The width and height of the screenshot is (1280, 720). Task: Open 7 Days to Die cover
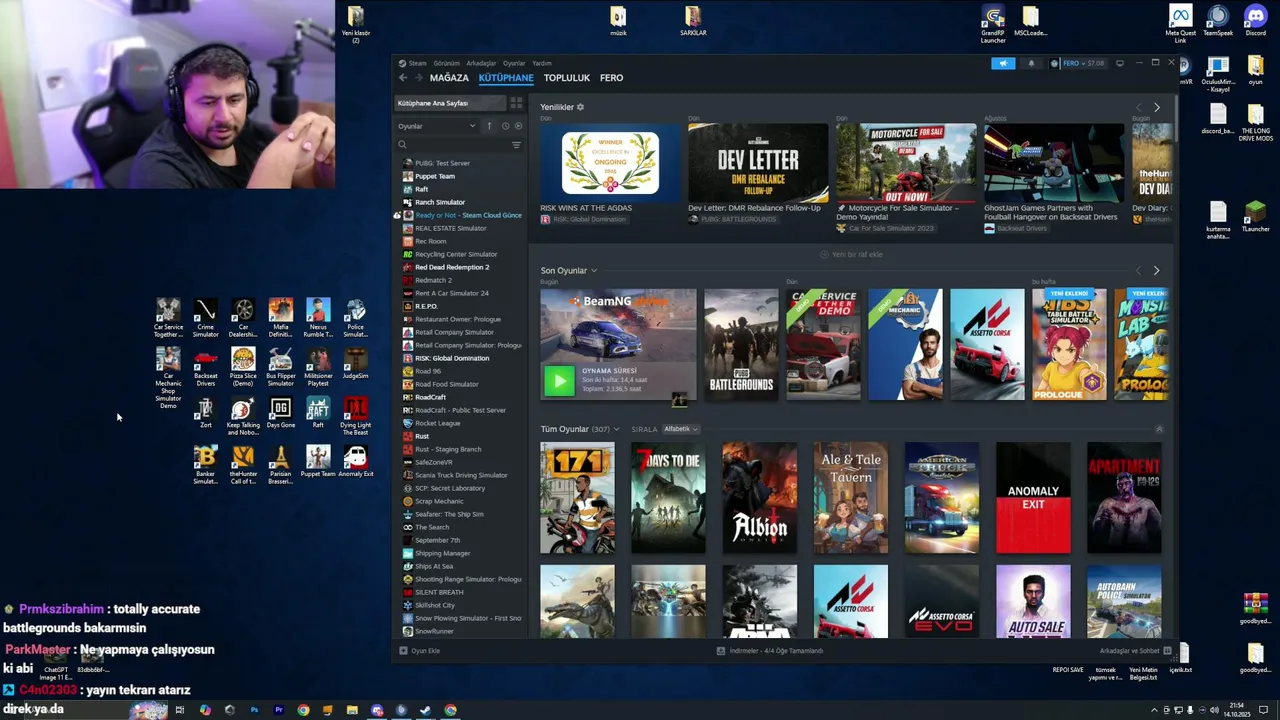point(668,498)
